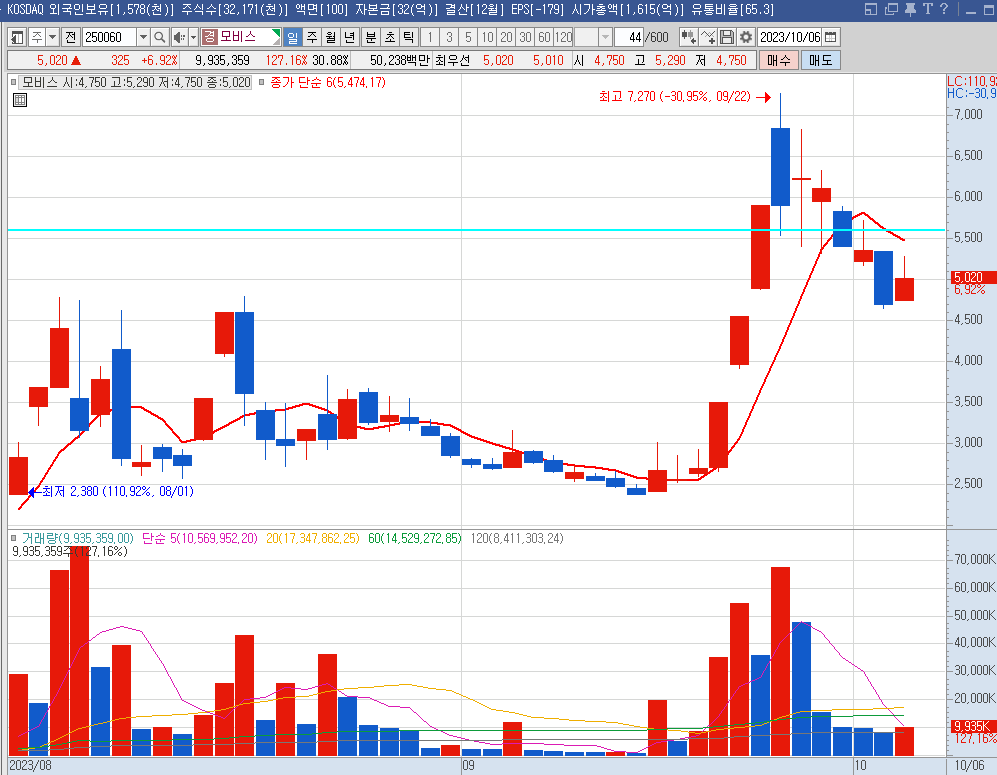Image resolution: width=997 pixels, height=775 pixels.
Task: Select interval 3 button
Action: click(449, 38)
